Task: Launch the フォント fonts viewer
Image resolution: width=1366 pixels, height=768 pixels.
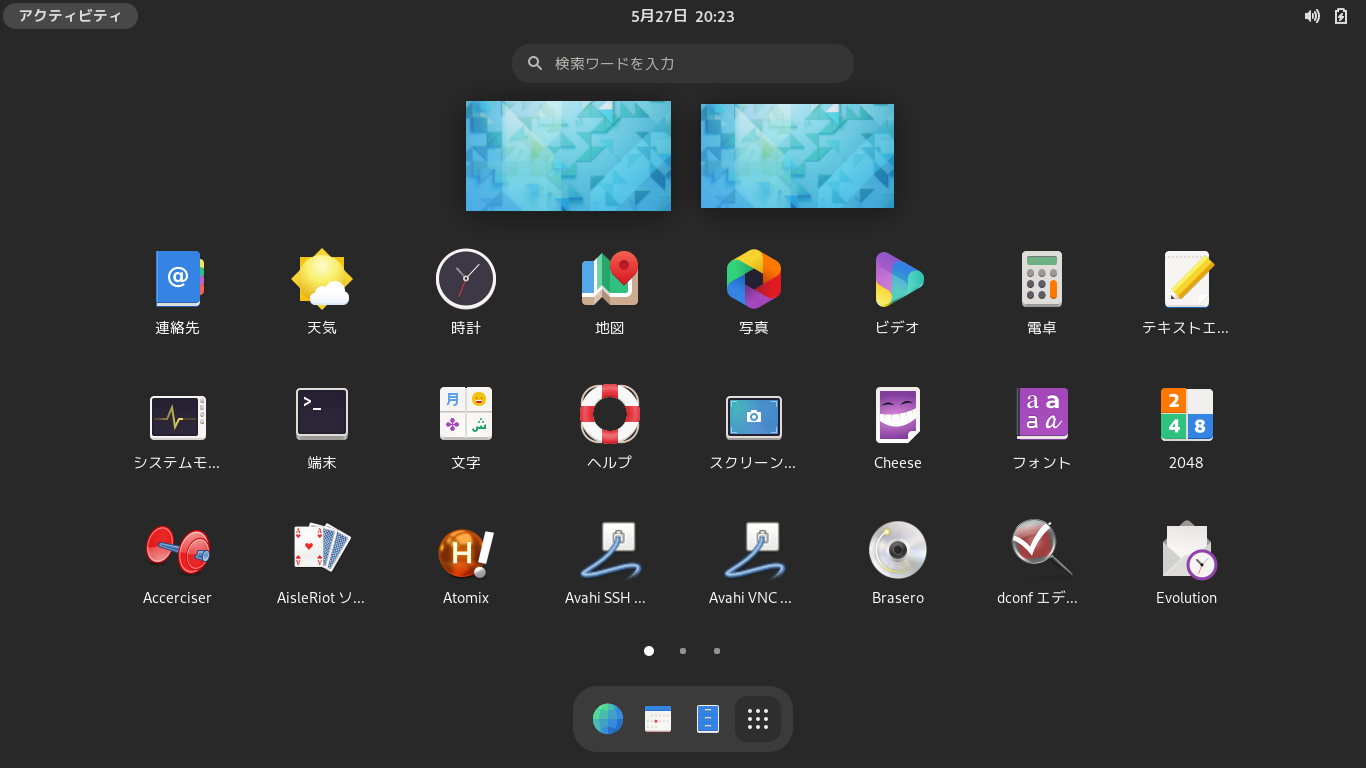Action: pyautogui.click(x=1042, y=414)
